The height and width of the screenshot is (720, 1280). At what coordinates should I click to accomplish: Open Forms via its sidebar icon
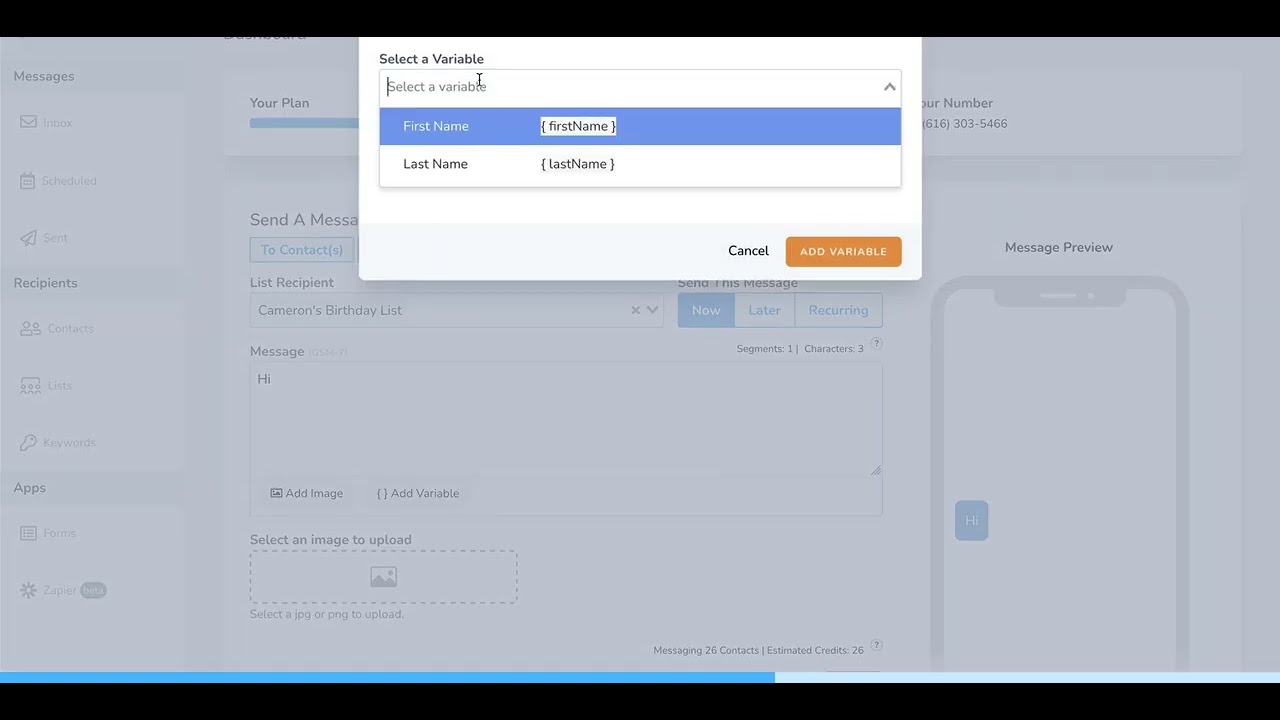[28, 533]
